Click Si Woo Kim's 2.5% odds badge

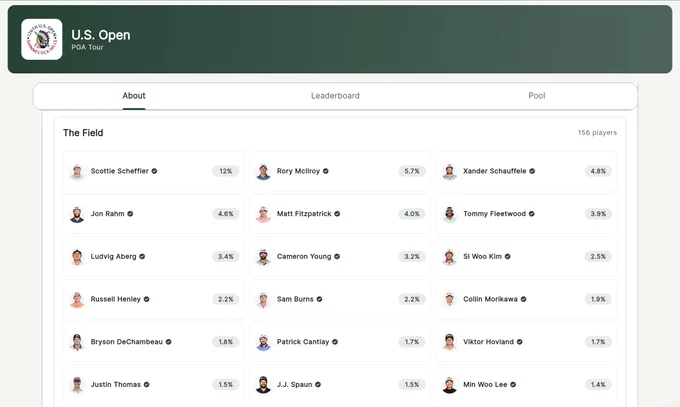tap(598, 256)
